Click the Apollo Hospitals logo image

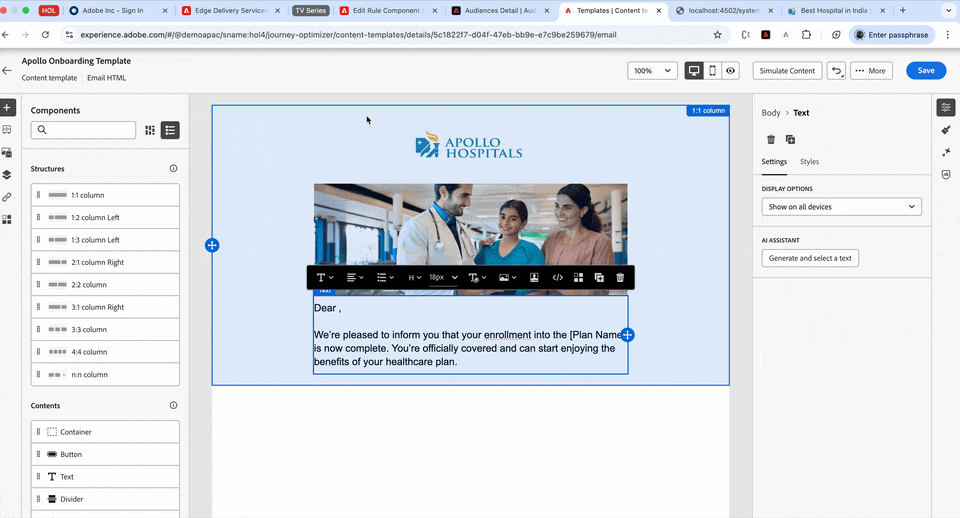[469, 146]
